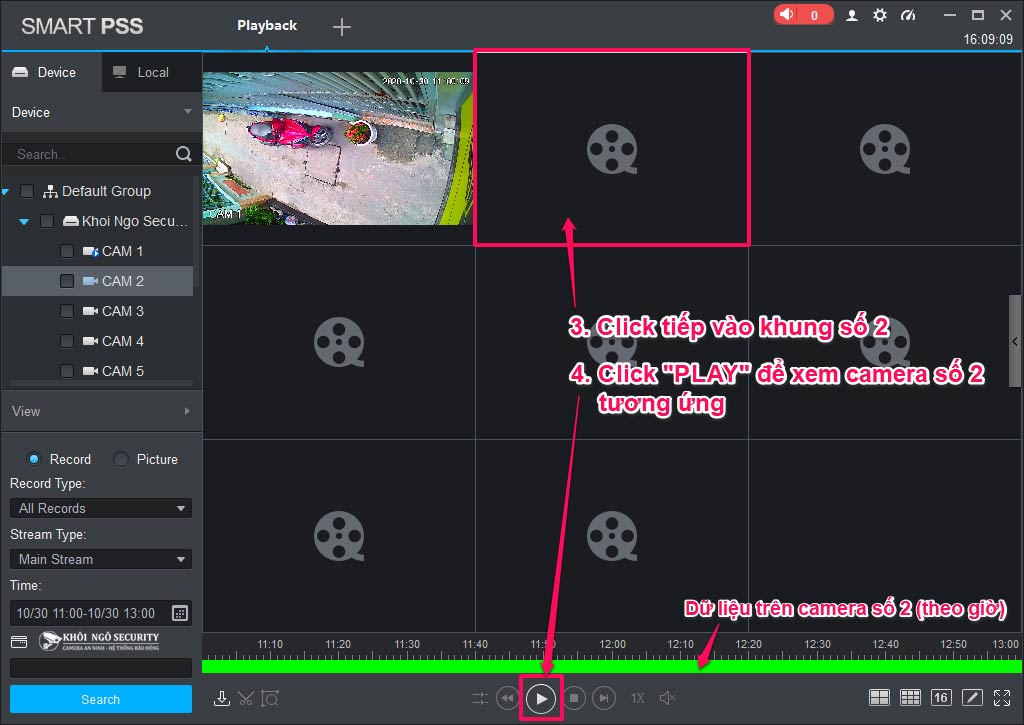Switch to the Device tab
The width and height of the screenshot is (1024, 725).
[x=52, y=72]
